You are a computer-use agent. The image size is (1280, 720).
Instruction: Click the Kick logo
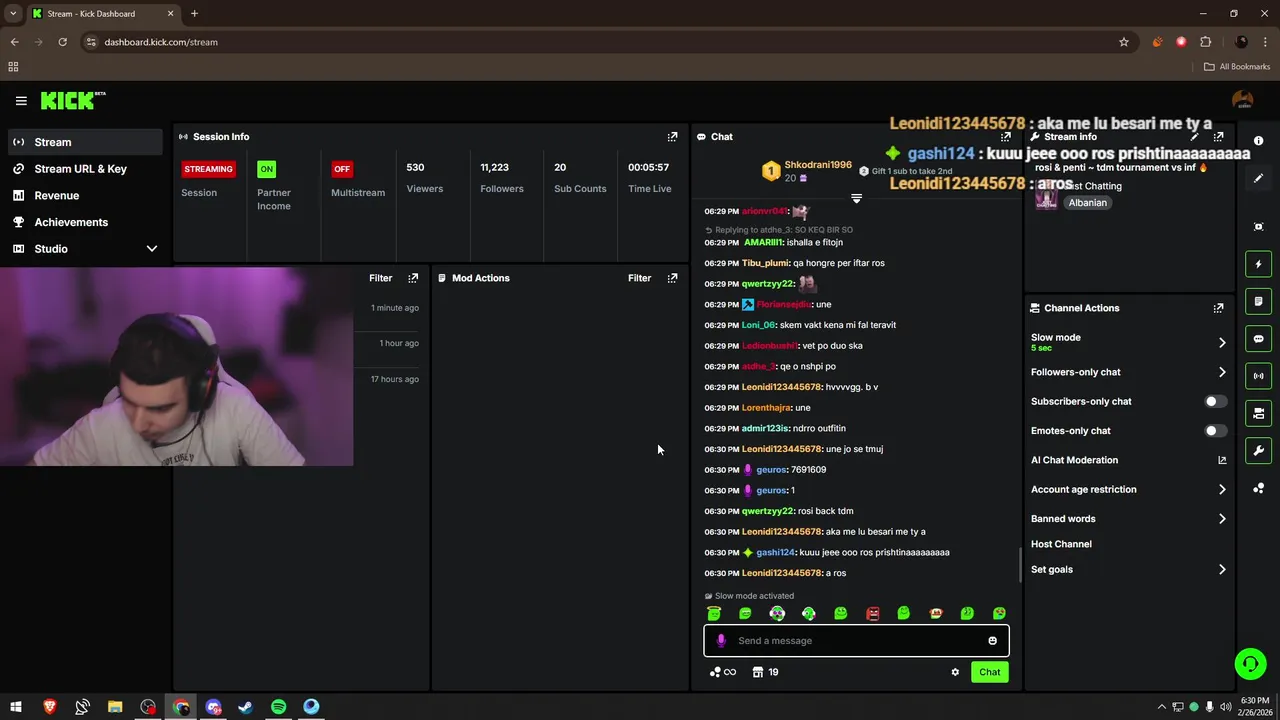73,100
